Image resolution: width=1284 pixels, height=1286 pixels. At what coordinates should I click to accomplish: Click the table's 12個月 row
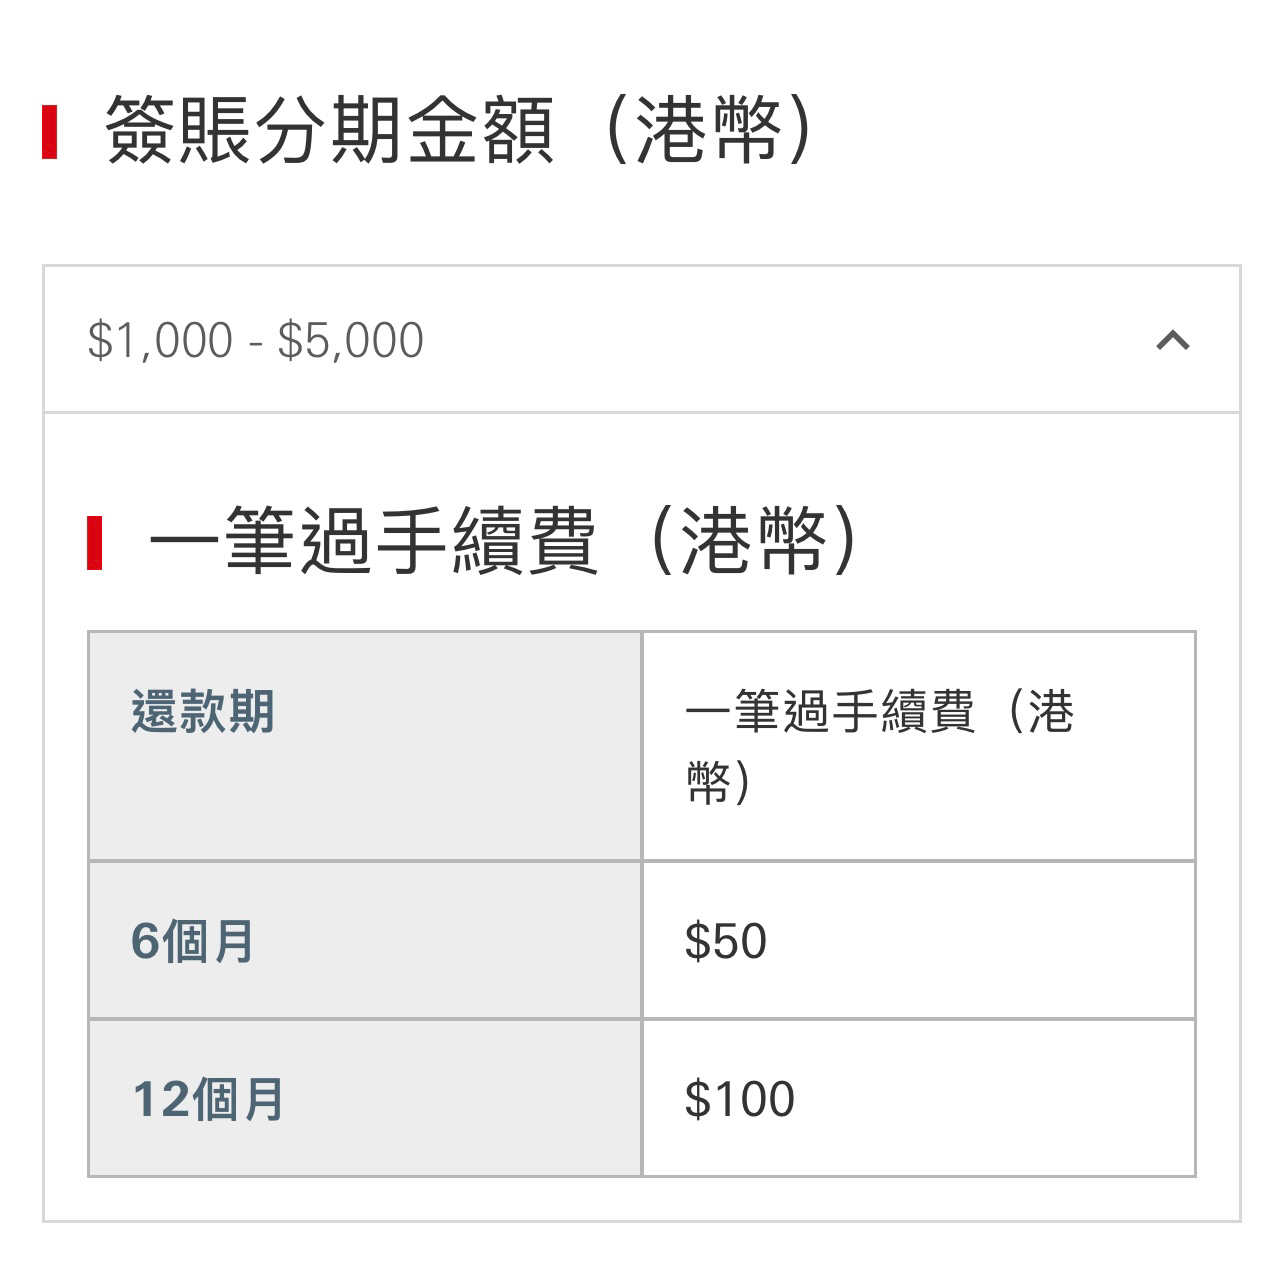[x=642, y=1099]
